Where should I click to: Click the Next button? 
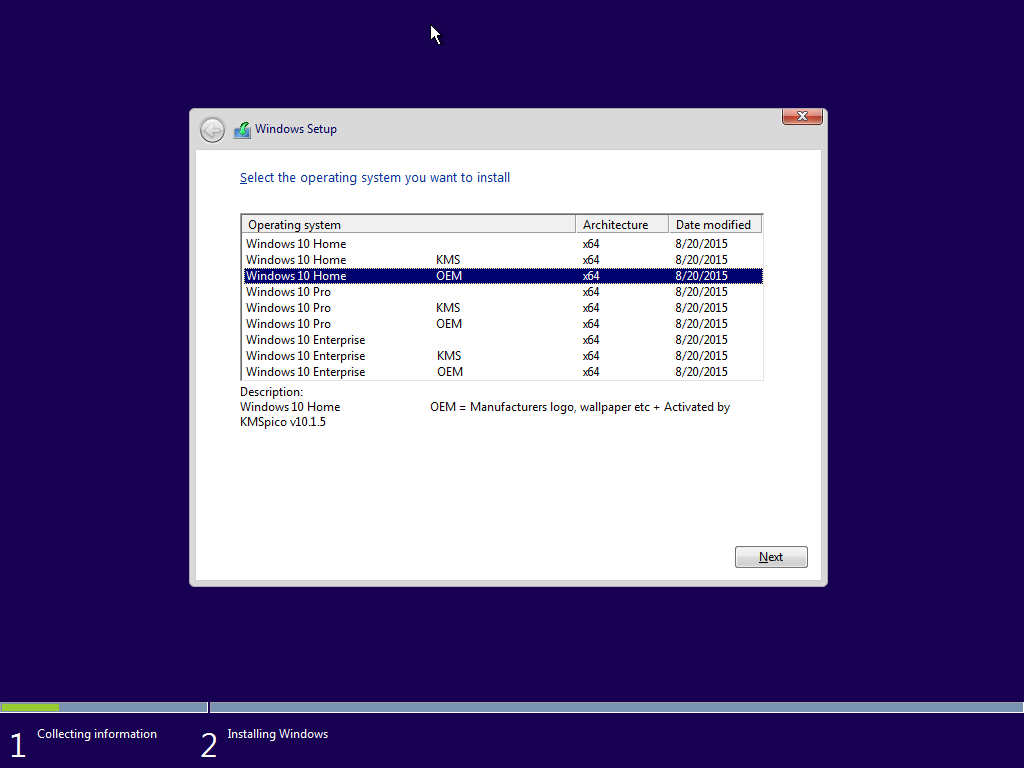click(771, 557)
